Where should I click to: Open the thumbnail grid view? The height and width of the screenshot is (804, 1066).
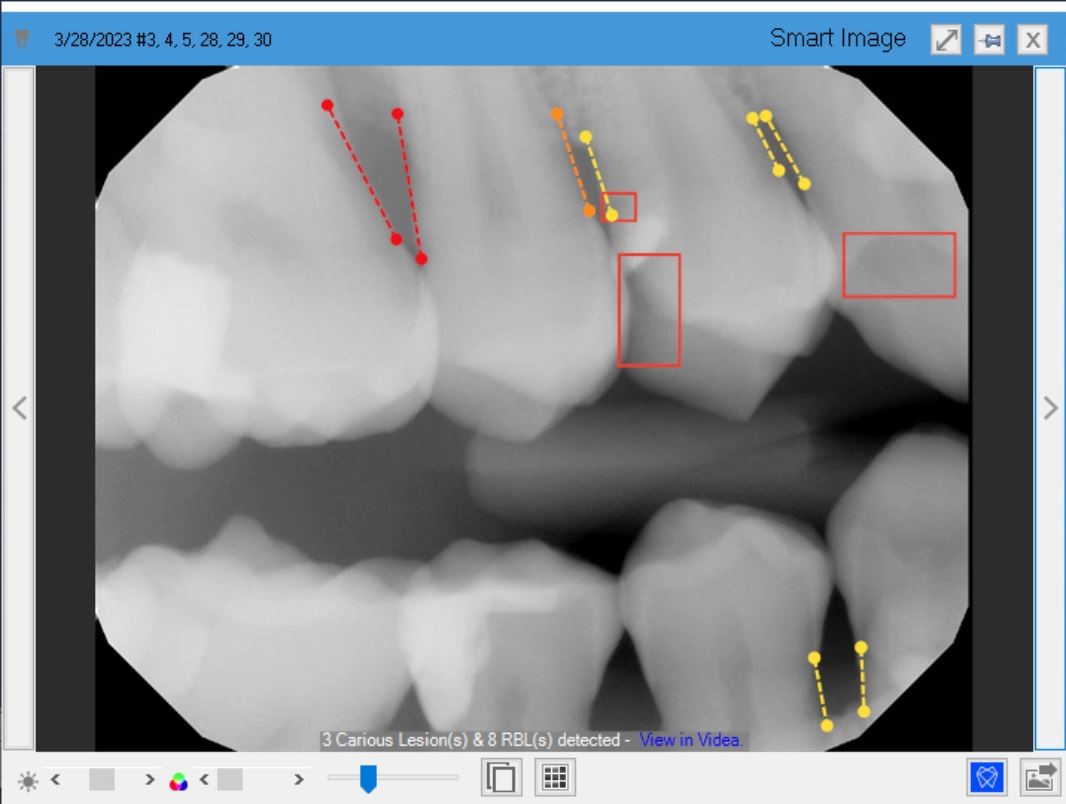pos(555,777)
